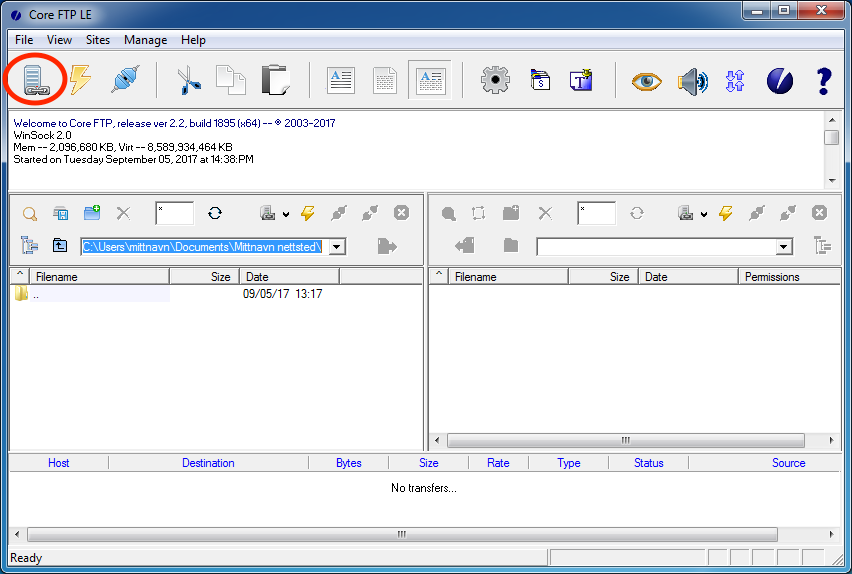Open help via question mark icon
This screenshot has width=852, height=574.
click(824, 81)
